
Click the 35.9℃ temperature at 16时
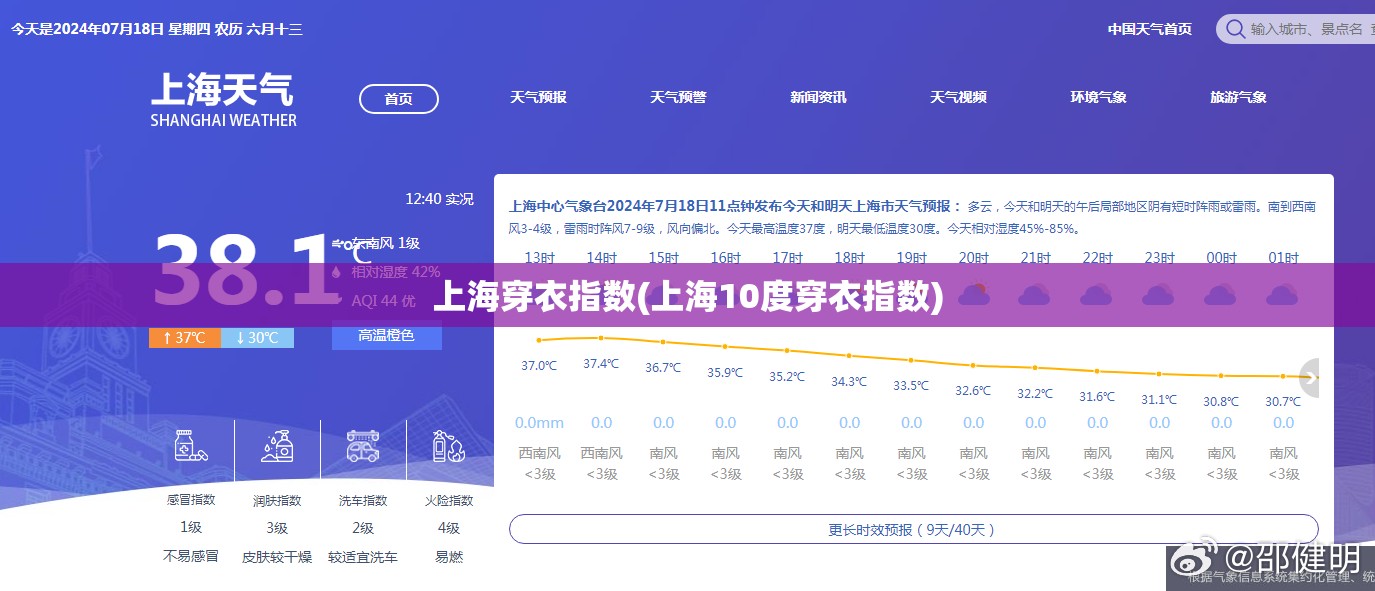click(725, 372)
